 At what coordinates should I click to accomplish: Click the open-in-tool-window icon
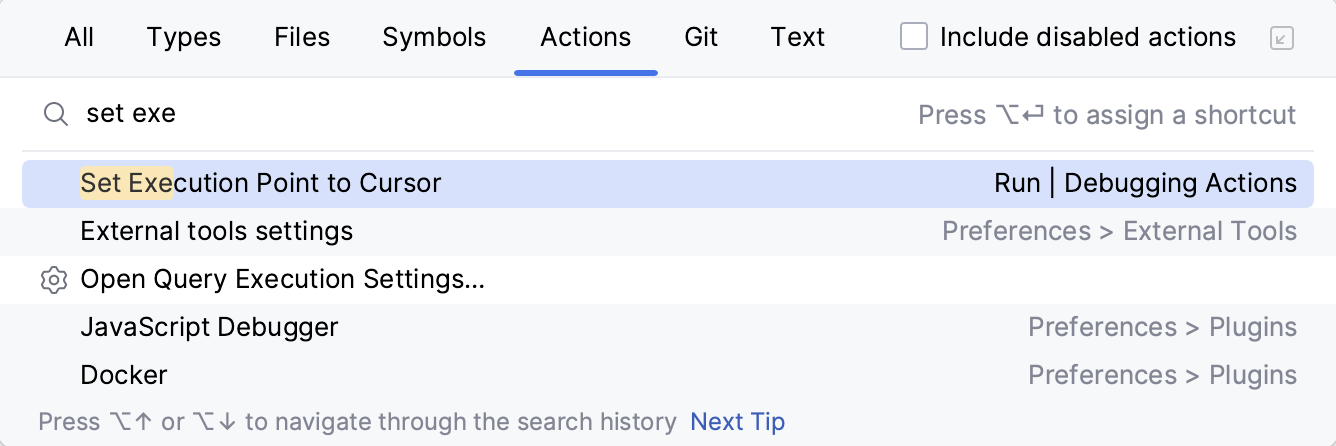[x=1281, y=39]
